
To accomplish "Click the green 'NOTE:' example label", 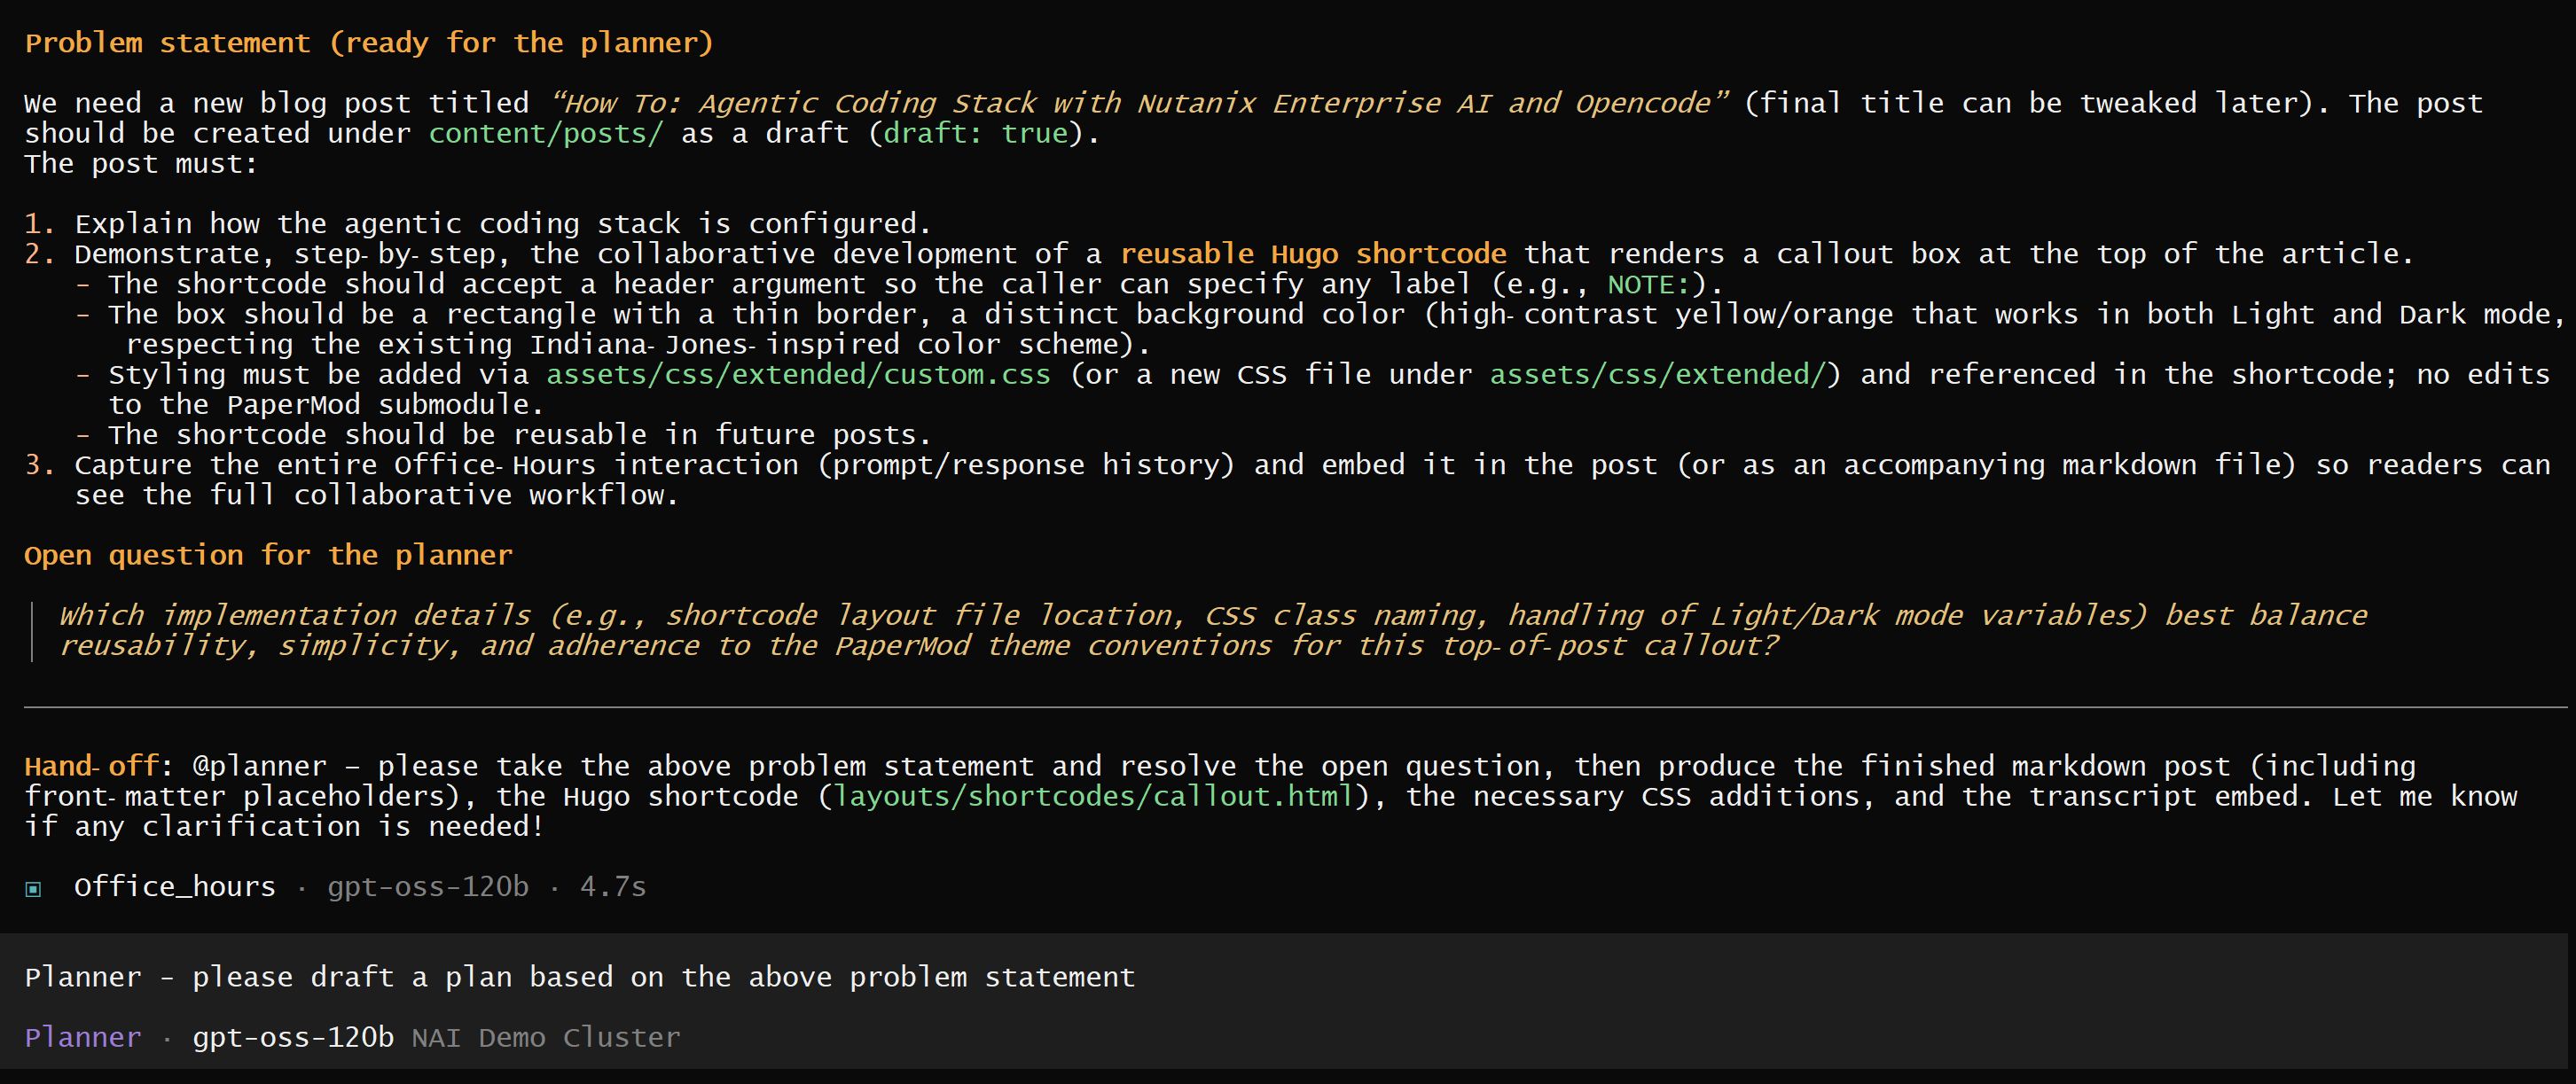I will click(1649, 284).
